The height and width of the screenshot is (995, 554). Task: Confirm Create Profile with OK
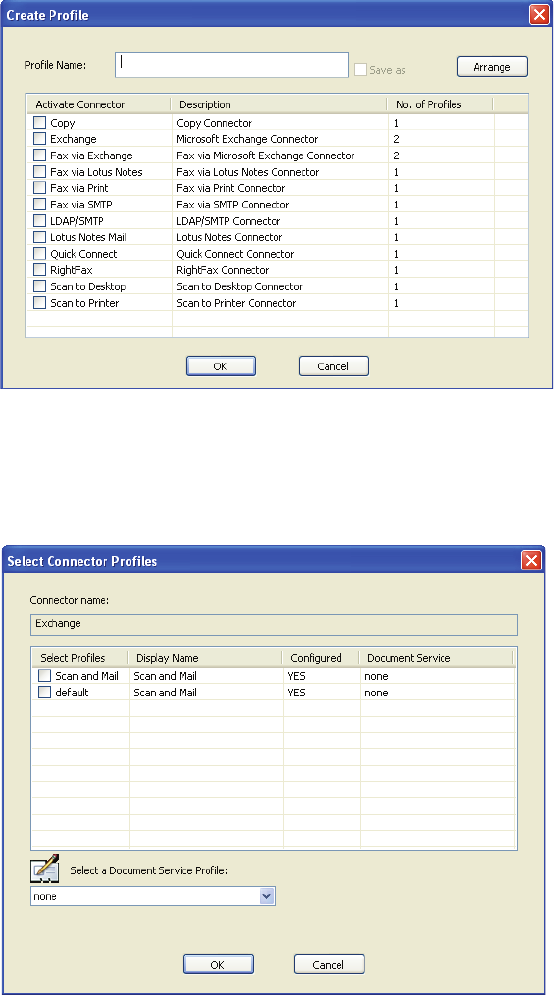tap(220, 366)
